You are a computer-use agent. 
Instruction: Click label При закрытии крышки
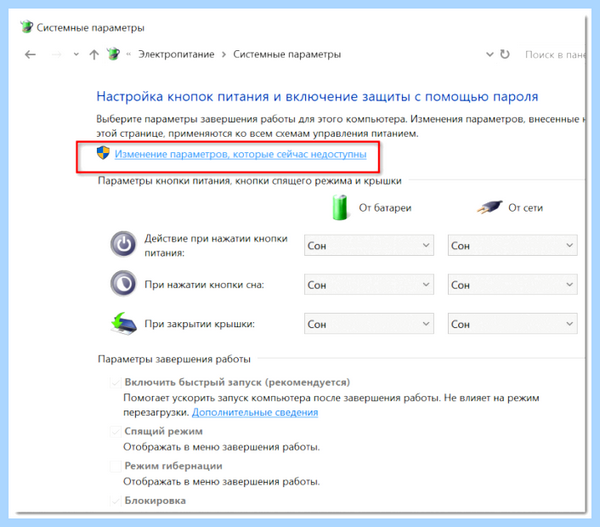[x=199, y=324]
